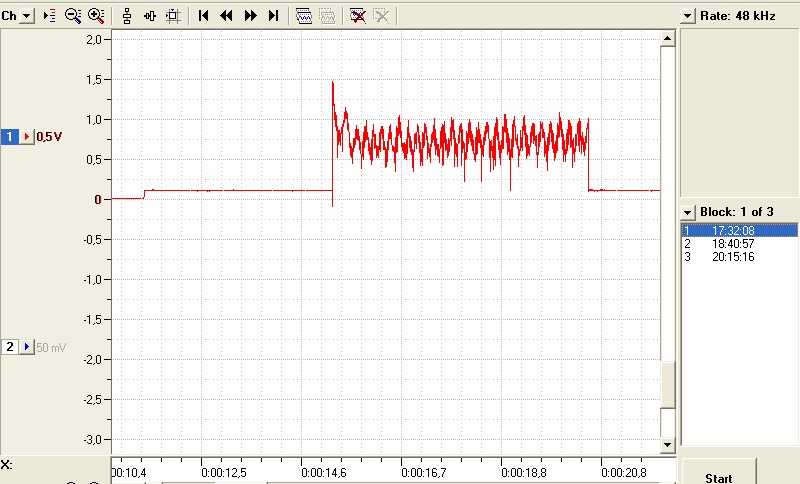
Task: Select block 1 recorded at 17:32:08
Action: click(739, 231)
